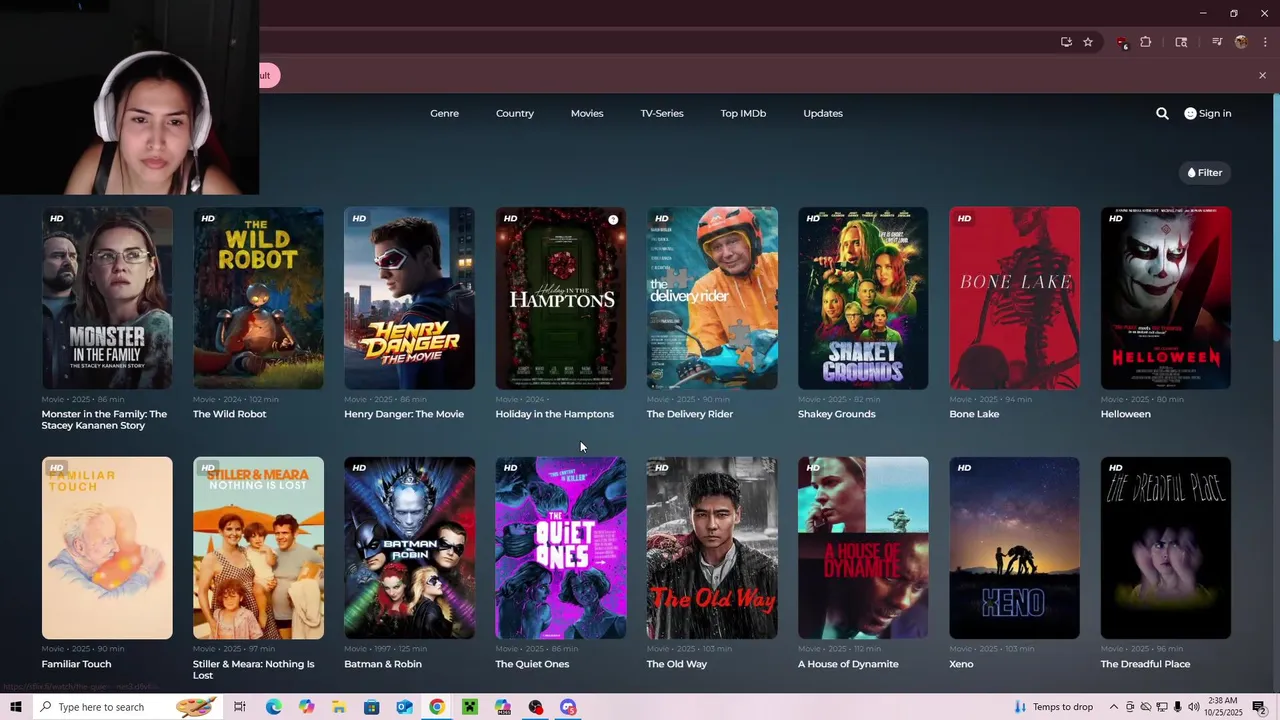Open The Delivery Rider poster
Viewport: 1280px width, 720px height.
(x=712, y=298)
